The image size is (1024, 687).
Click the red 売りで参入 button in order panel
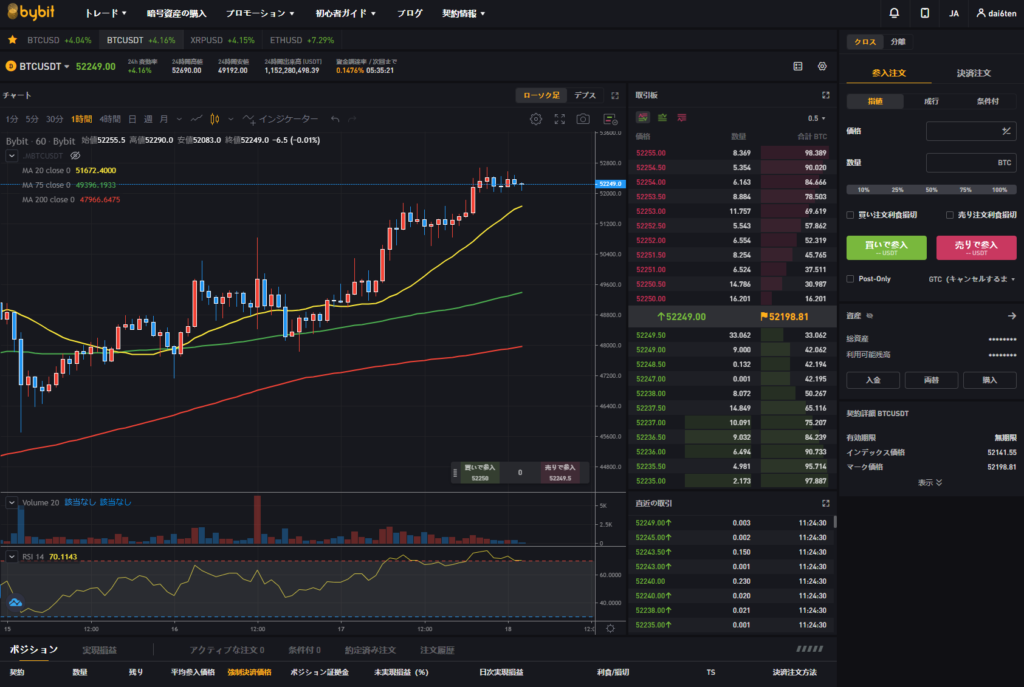(976, 248)
